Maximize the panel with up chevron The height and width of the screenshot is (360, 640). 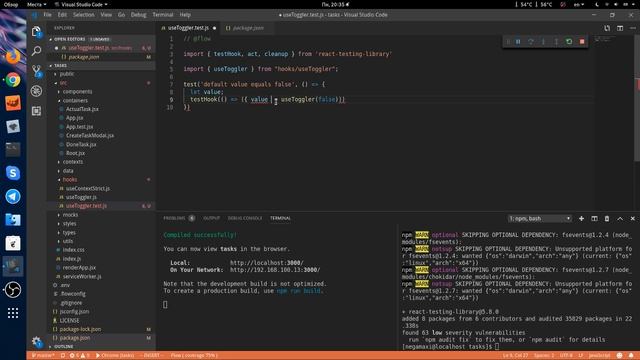tap(620, 219)
